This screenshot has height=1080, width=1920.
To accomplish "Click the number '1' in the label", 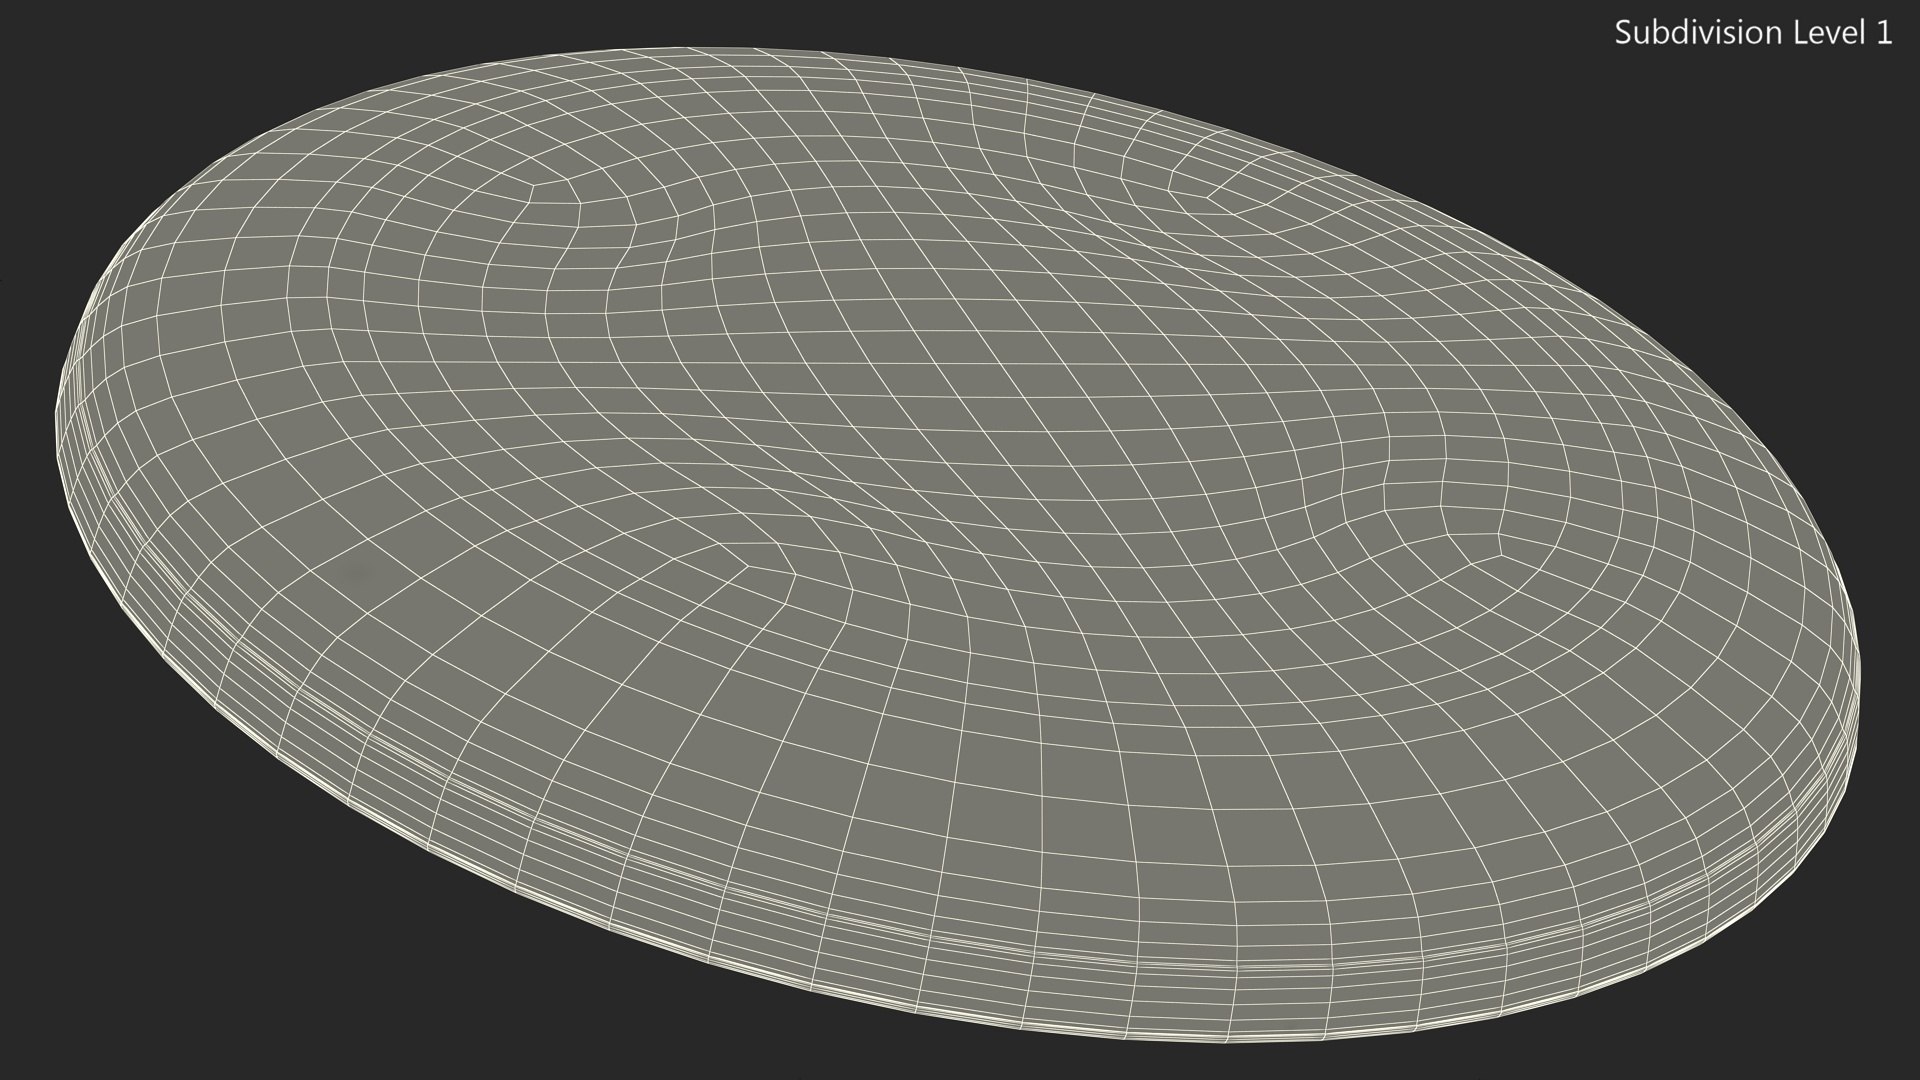I will [1884, 33].
